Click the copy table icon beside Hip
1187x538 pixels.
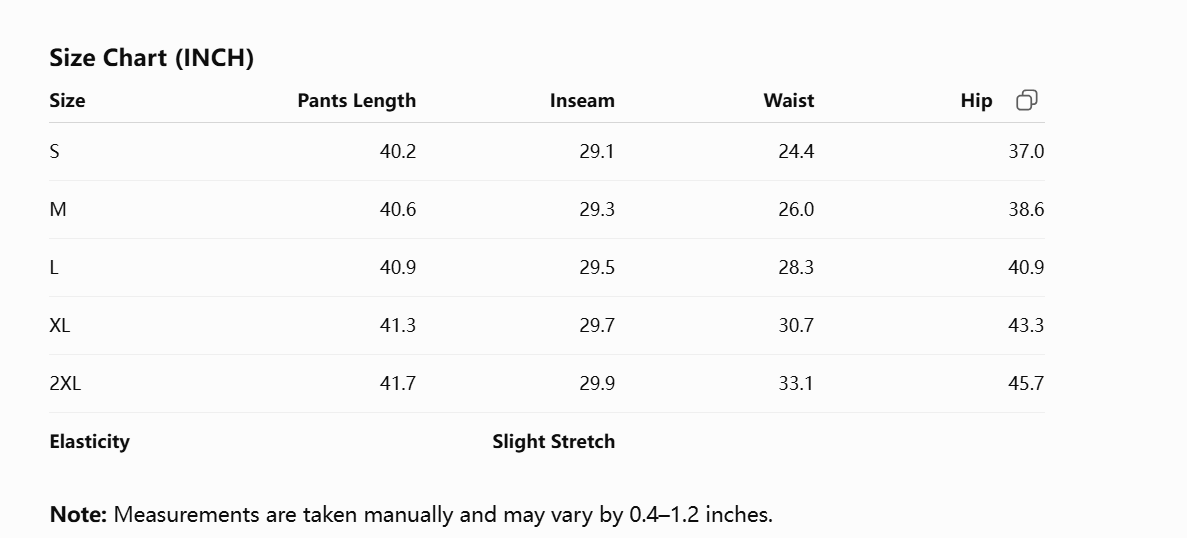pos(1027,100)
